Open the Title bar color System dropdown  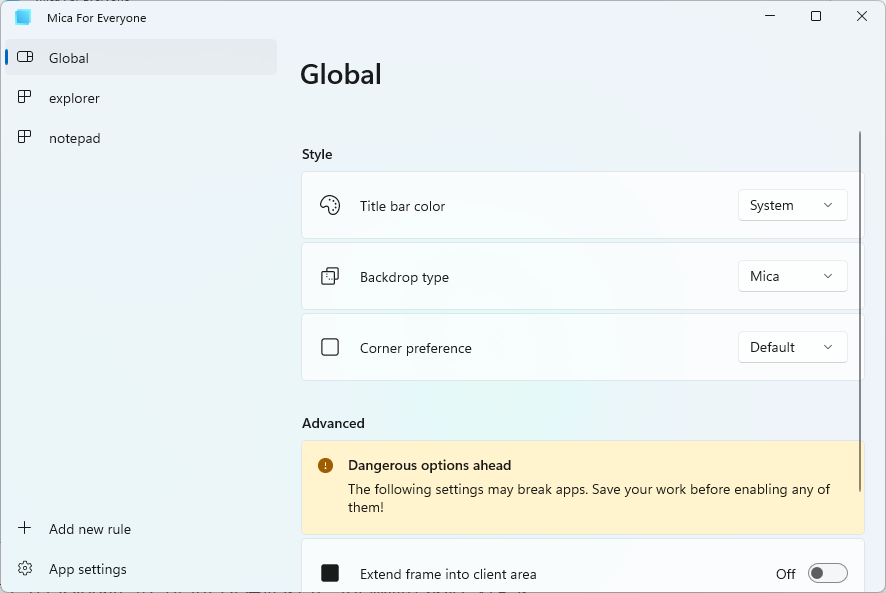[793, 205]
